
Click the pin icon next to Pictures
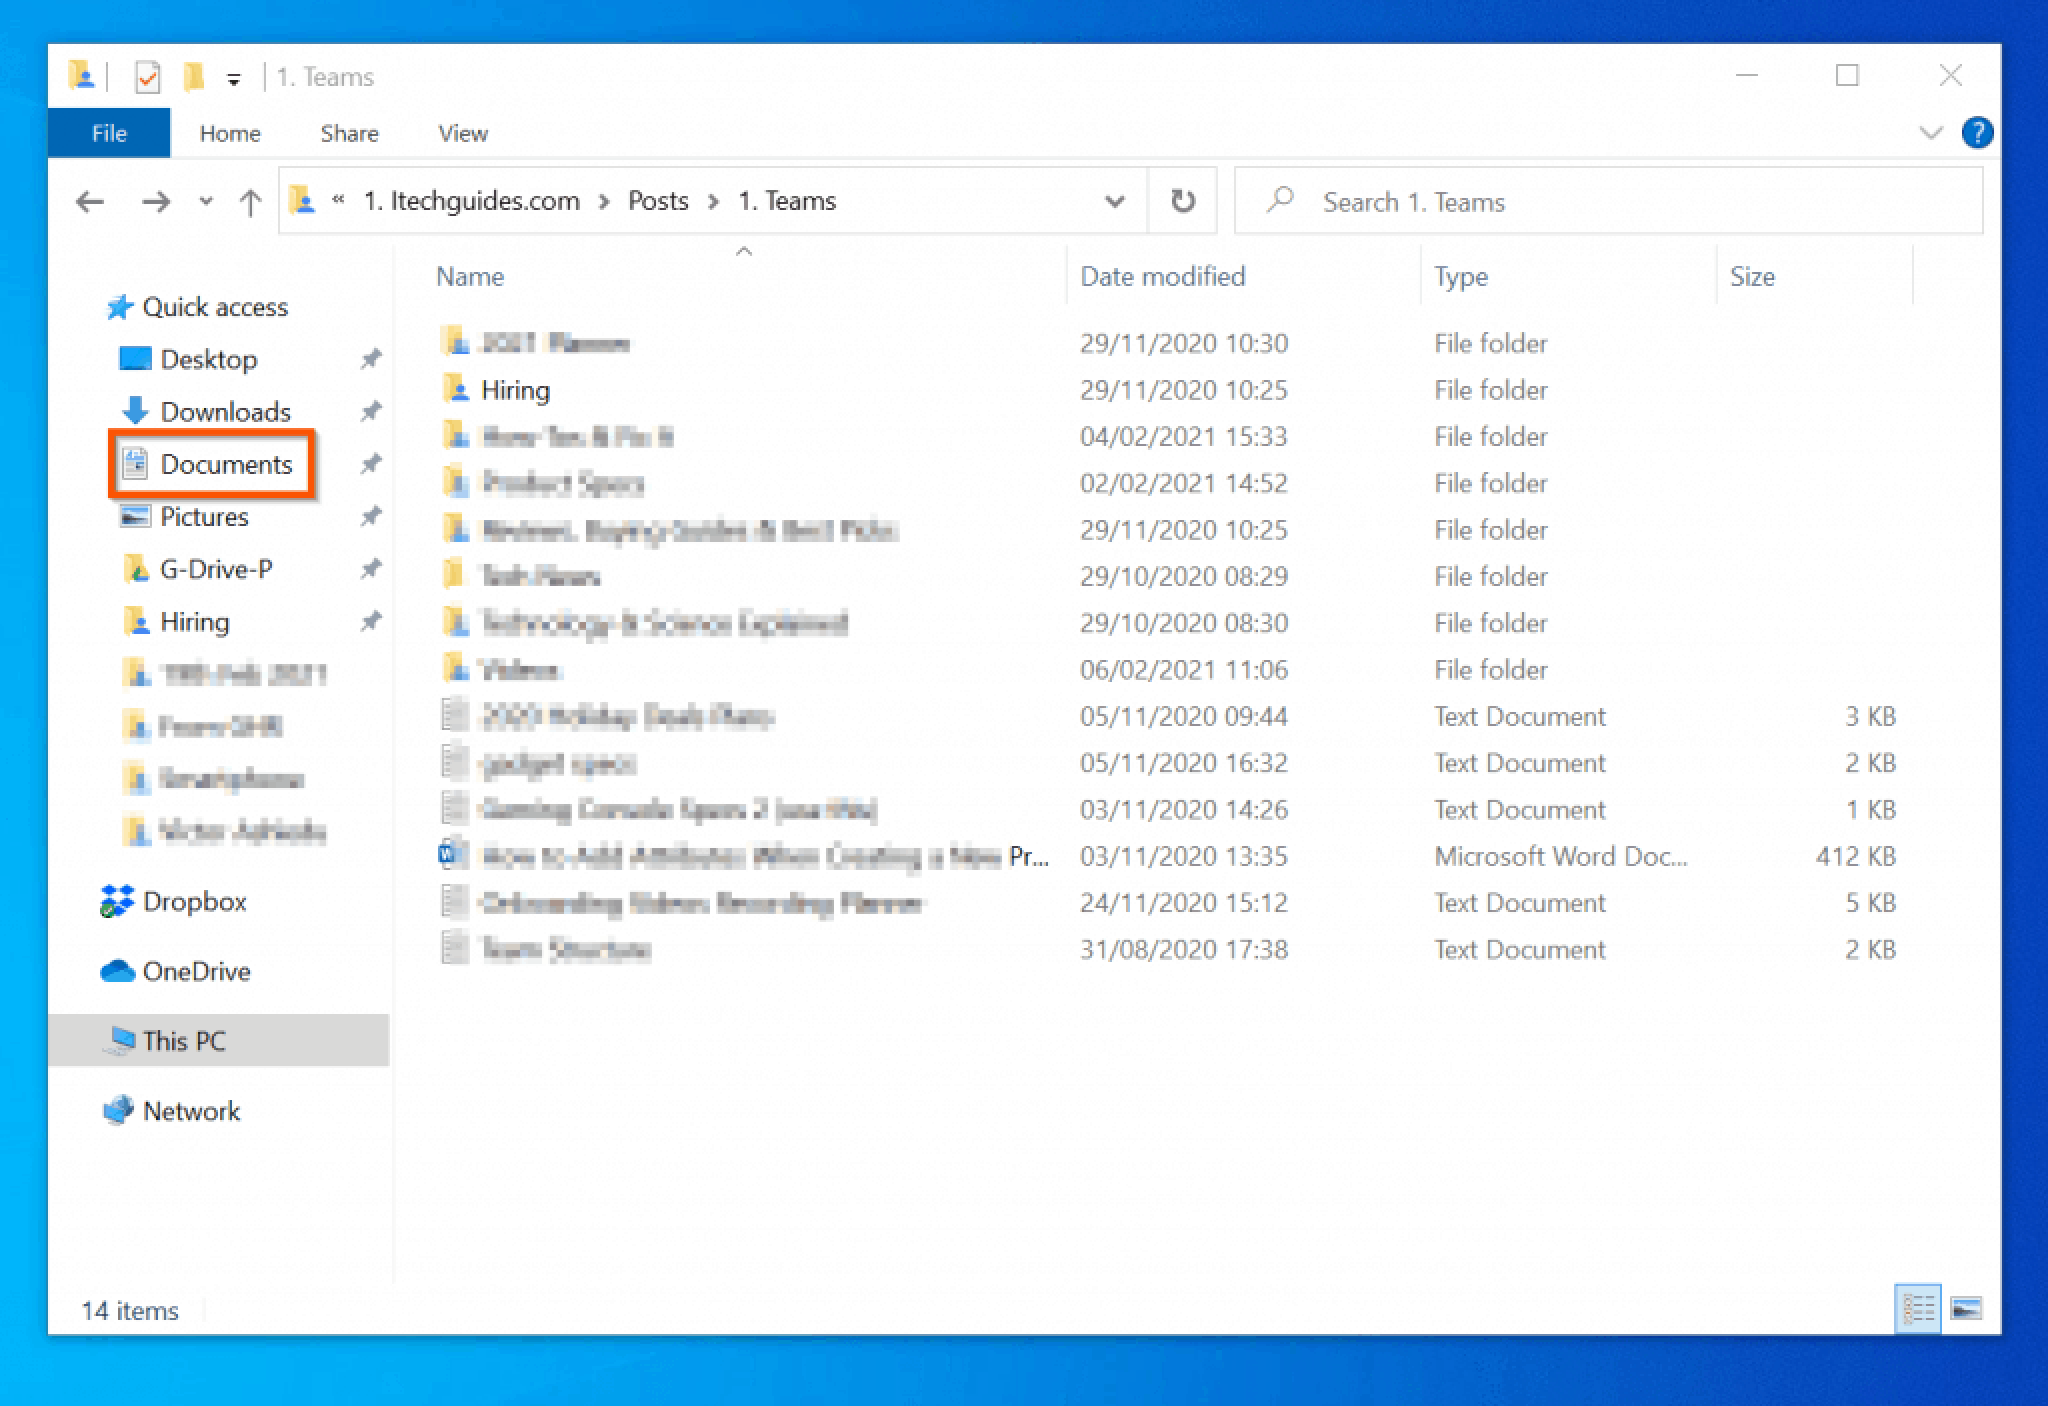[371, 516]
